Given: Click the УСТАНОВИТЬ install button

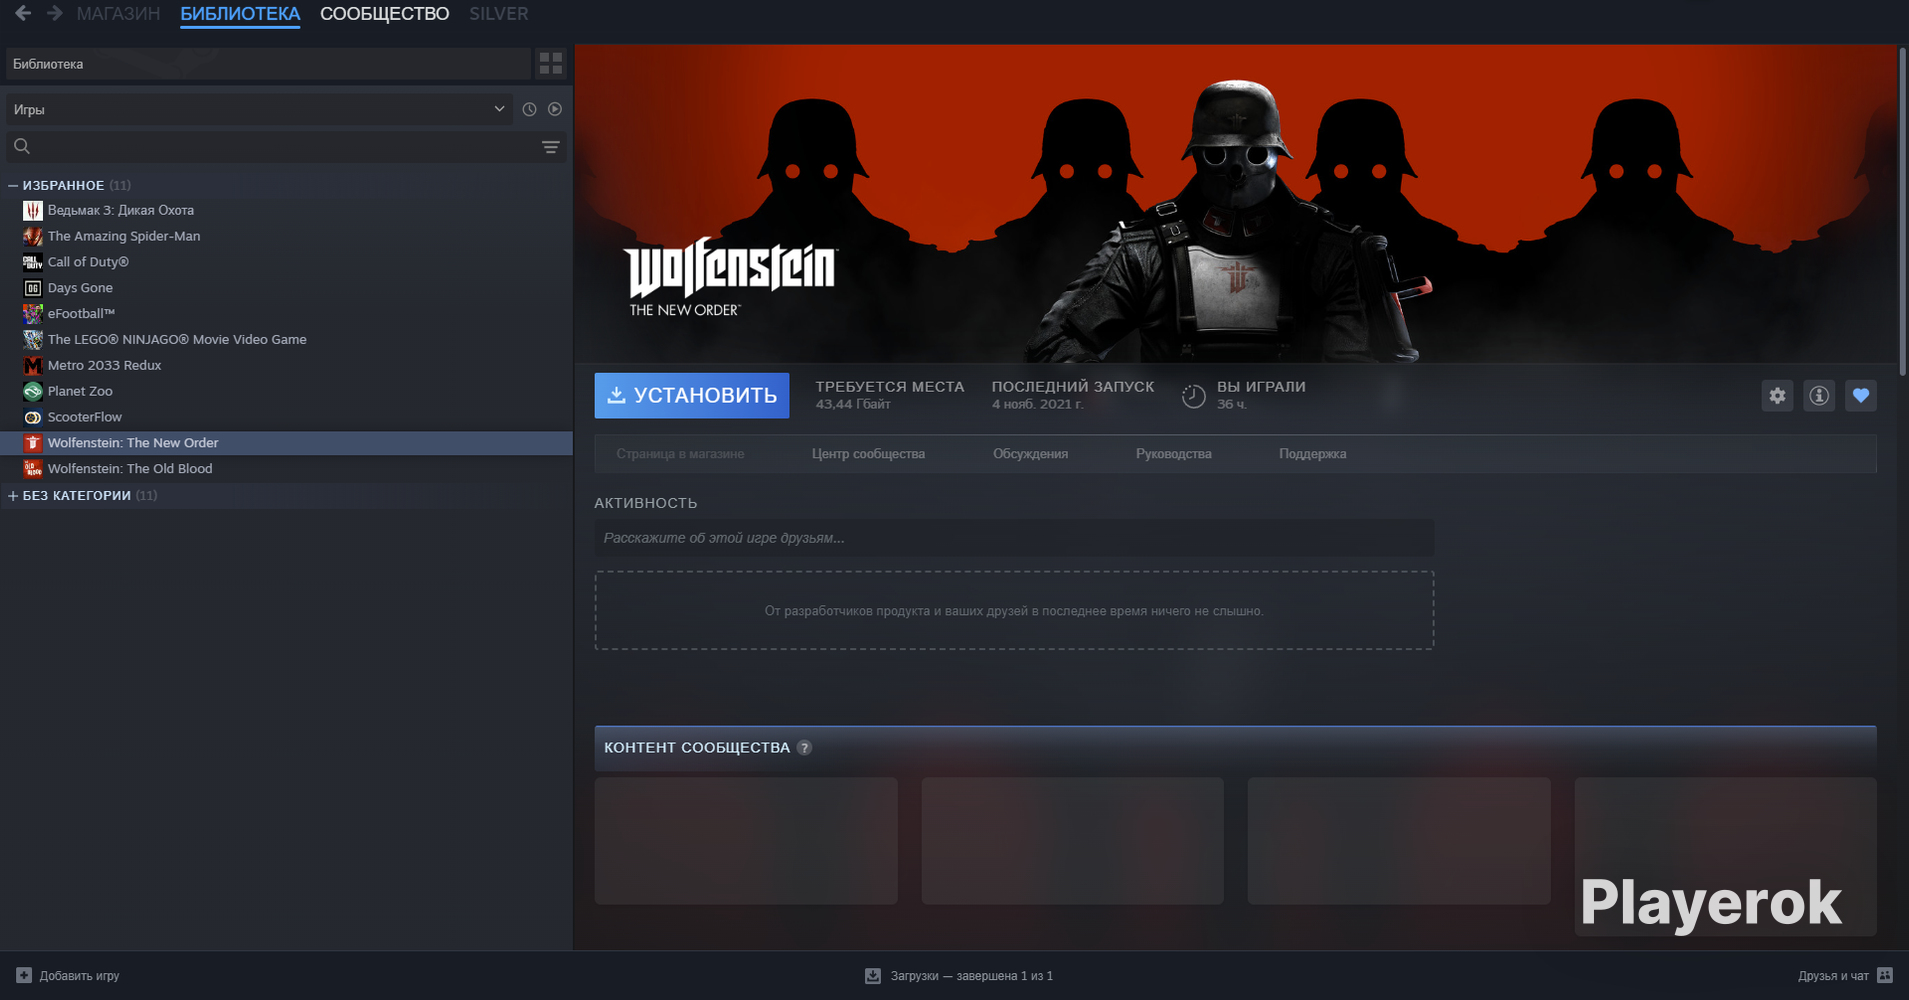Looking at the screenshot, I should pos(692,395).
